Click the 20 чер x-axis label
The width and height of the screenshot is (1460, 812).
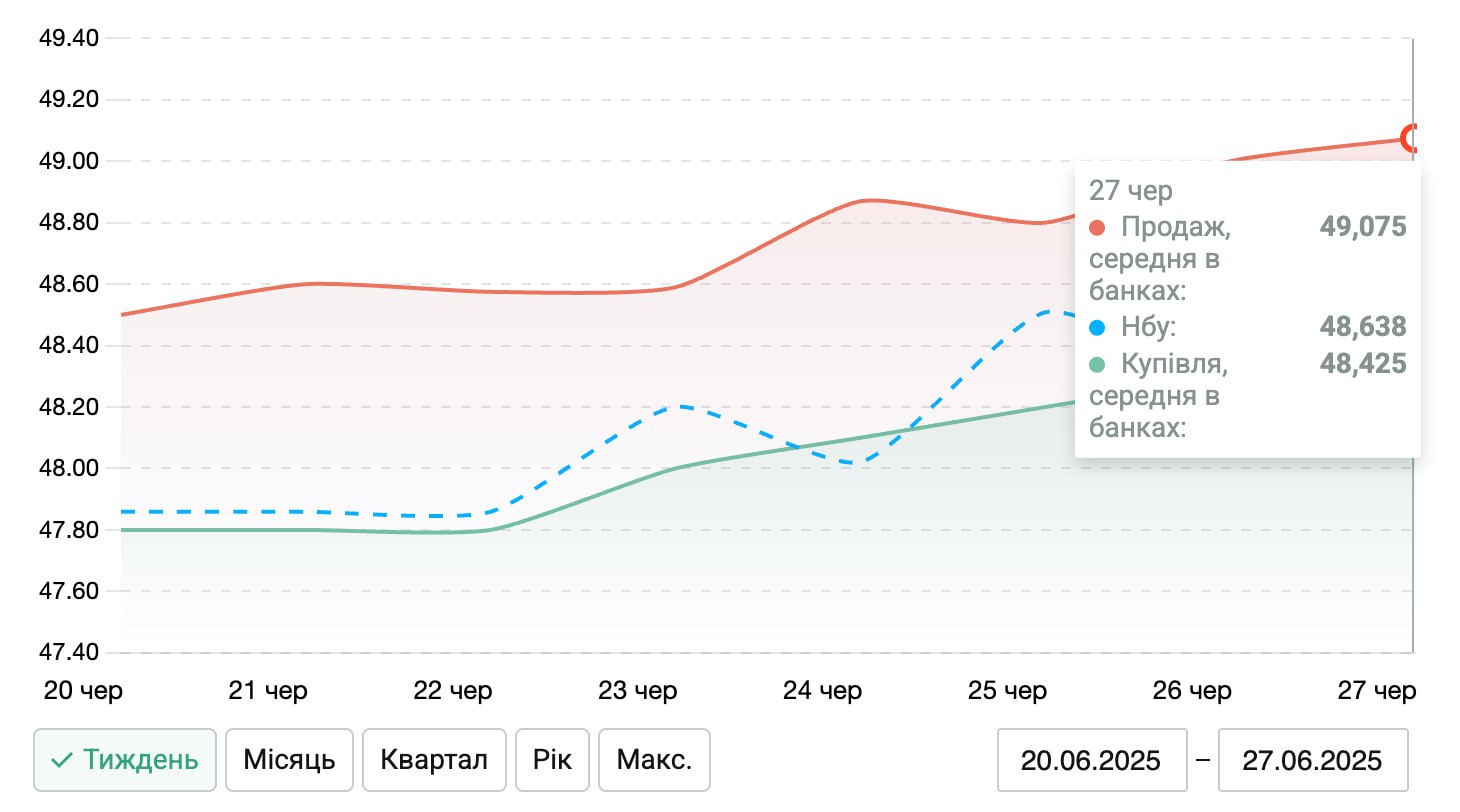tap(83, 691)
